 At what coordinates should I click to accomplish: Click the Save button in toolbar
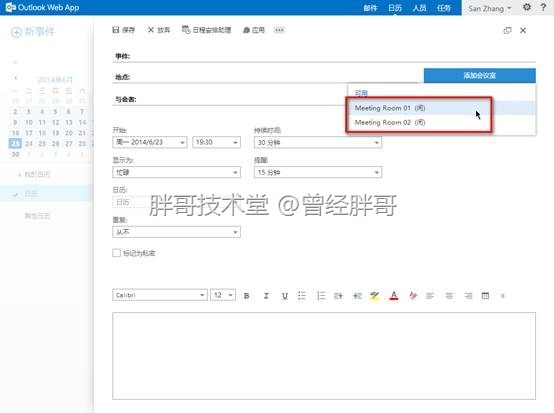coord(123,30)
